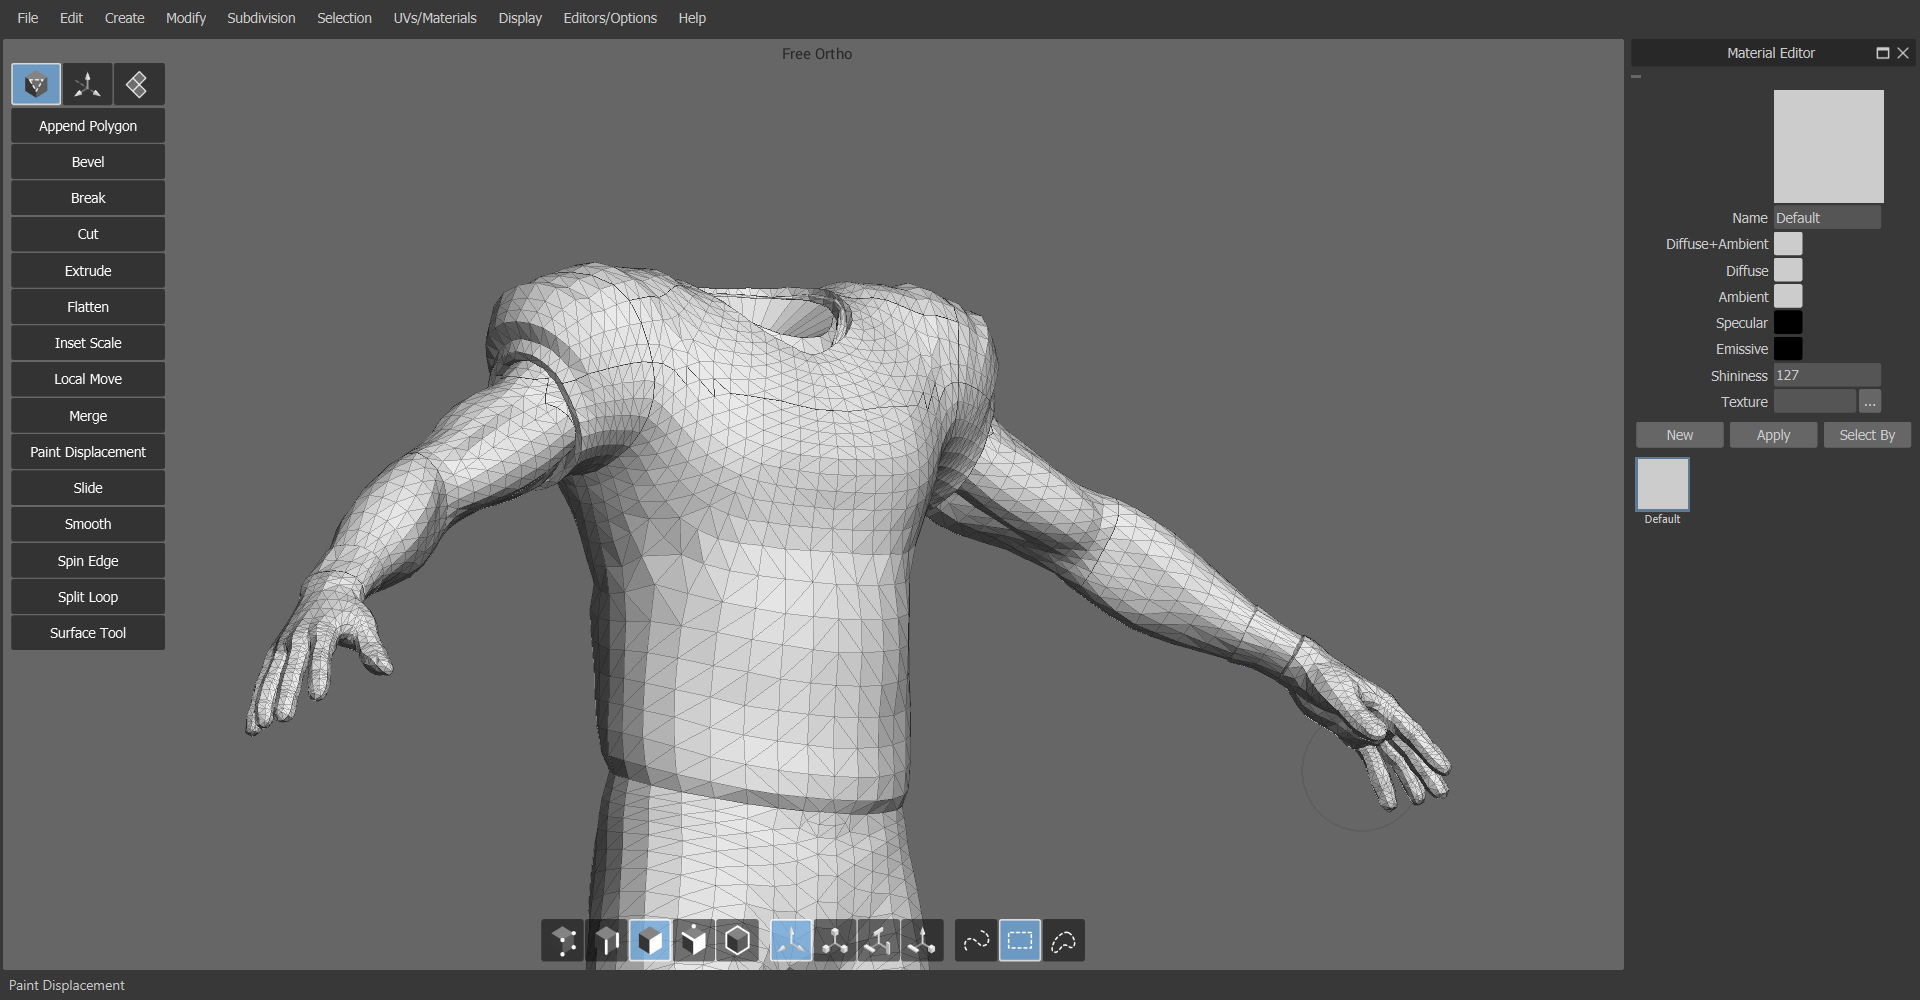Select the edge display mode icon
This screenshot has width=1920, height=1000.
click(607, 940)
